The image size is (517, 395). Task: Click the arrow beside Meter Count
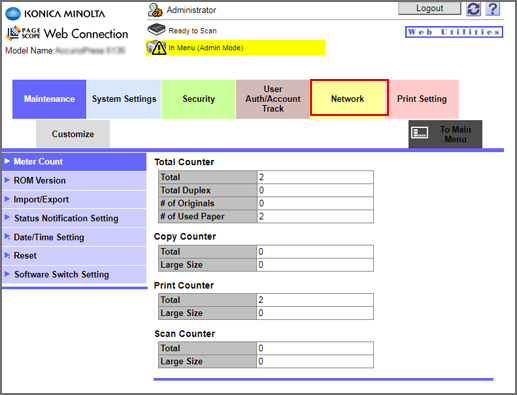pos(7,161)
